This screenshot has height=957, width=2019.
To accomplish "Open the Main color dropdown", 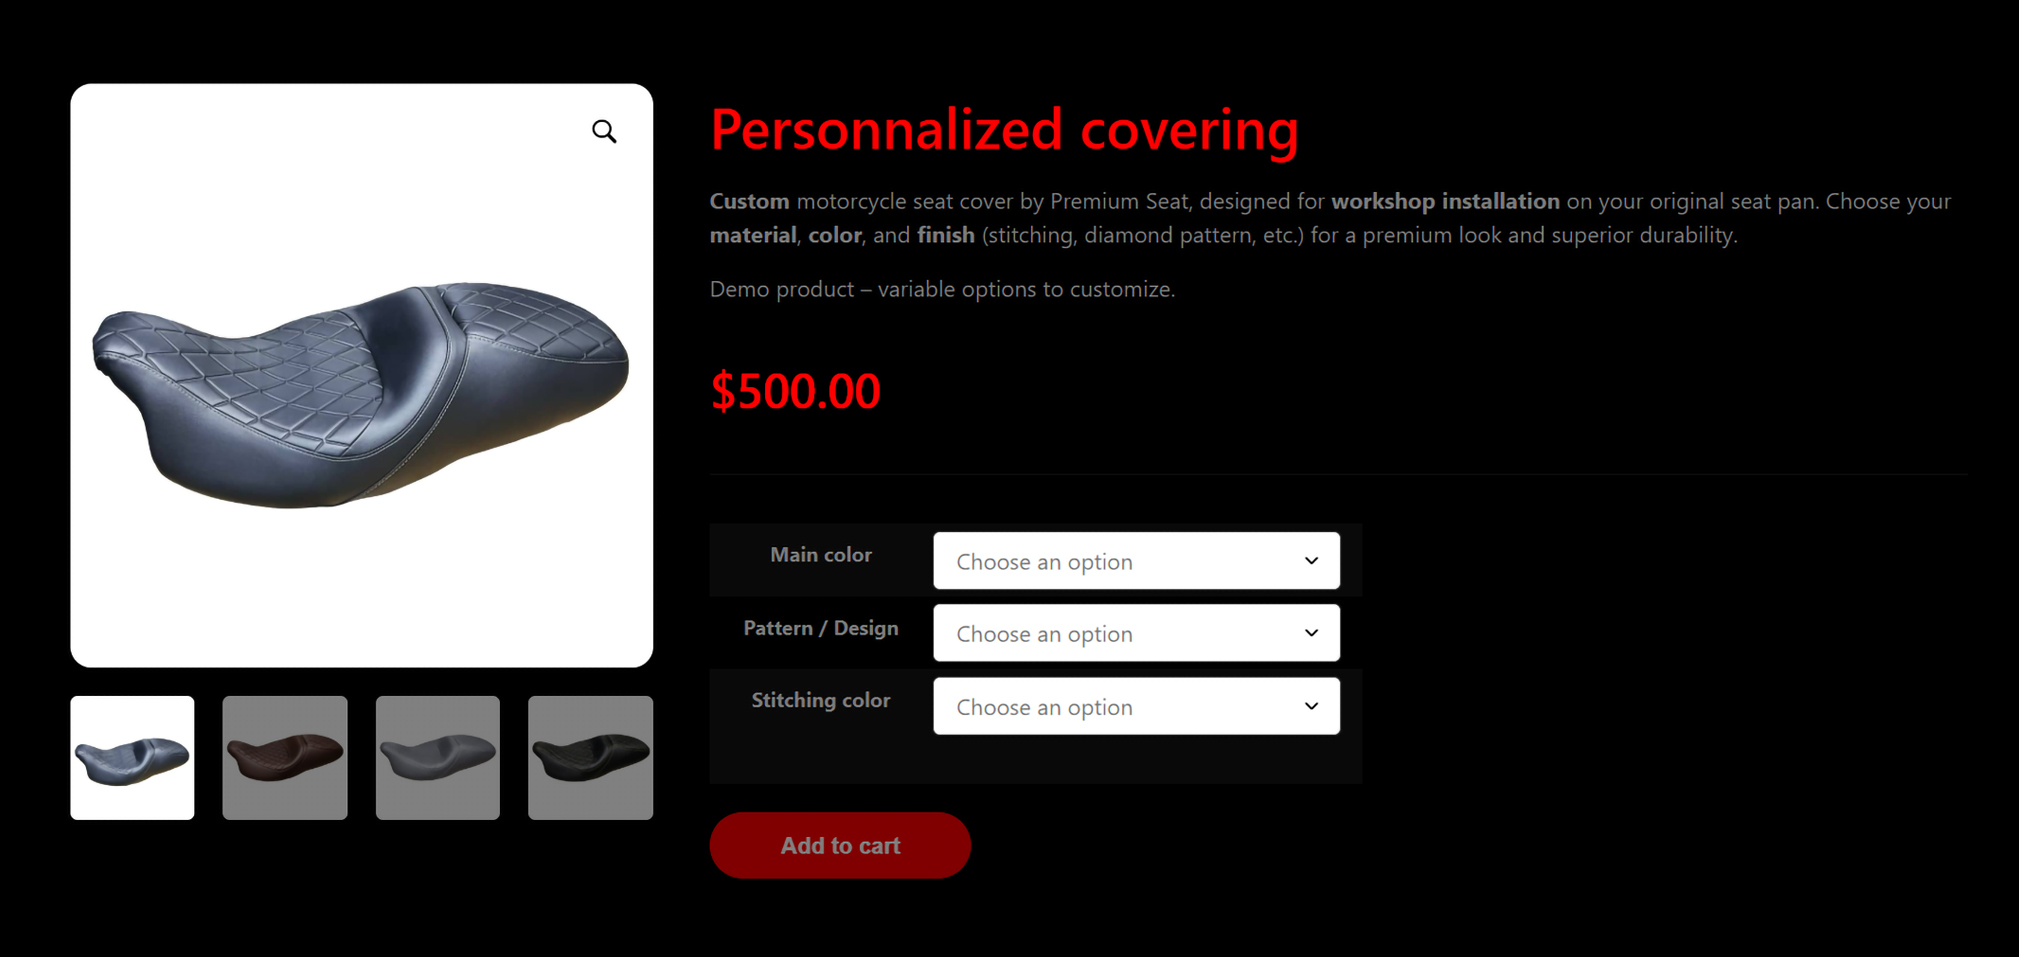I will 1136,561.
